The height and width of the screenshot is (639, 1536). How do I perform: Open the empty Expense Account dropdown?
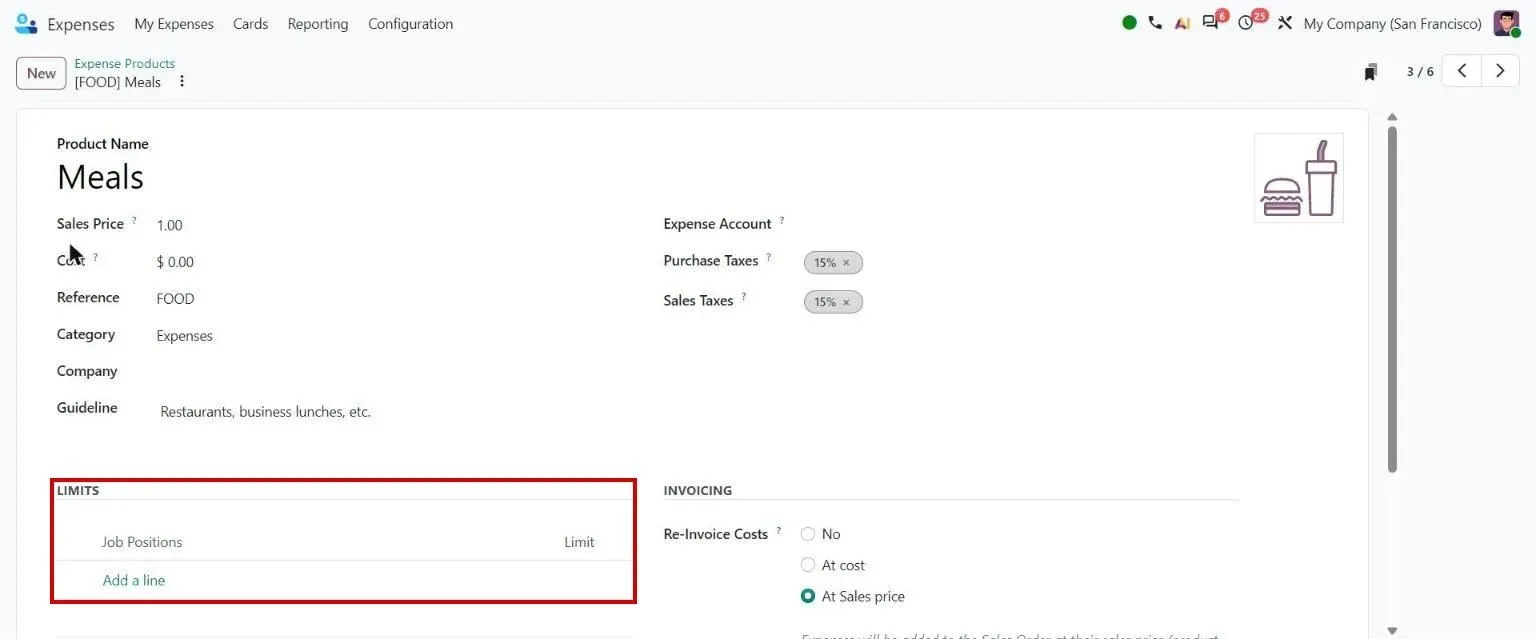(1020, 224)
